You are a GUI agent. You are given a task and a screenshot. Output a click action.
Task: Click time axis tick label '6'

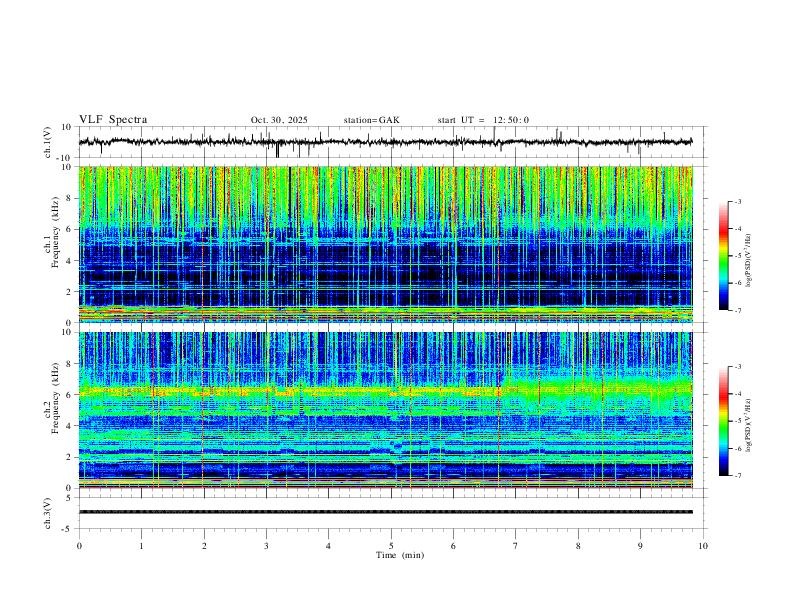click(453, 546)
